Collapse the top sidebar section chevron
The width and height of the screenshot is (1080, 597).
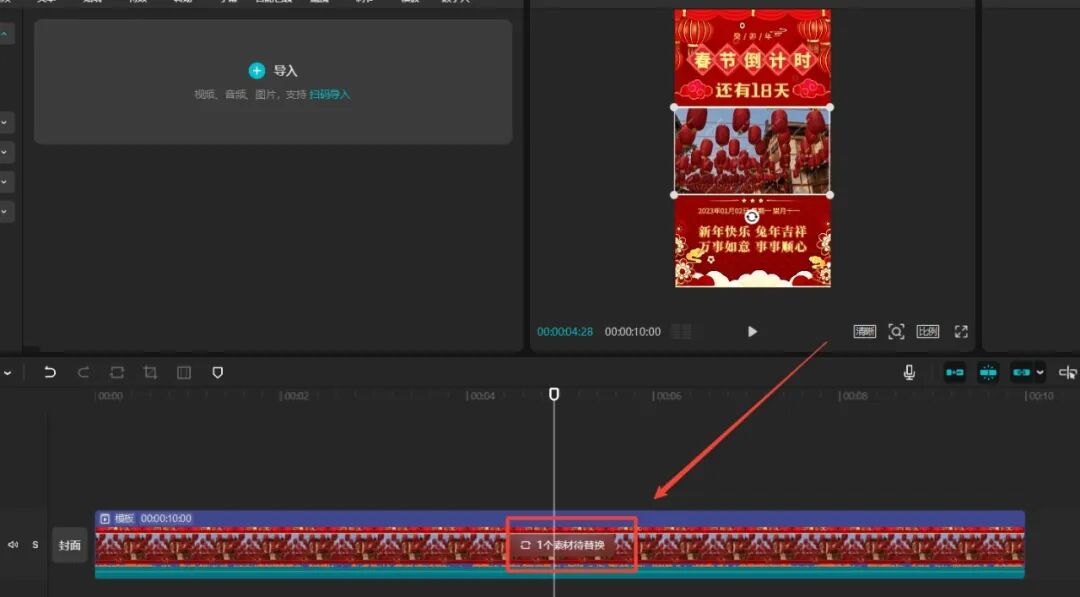[x=6, y=36]
